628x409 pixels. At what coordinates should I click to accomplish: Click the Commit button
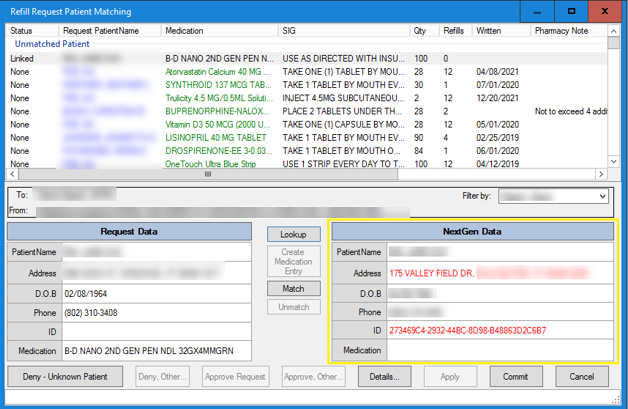516,377
